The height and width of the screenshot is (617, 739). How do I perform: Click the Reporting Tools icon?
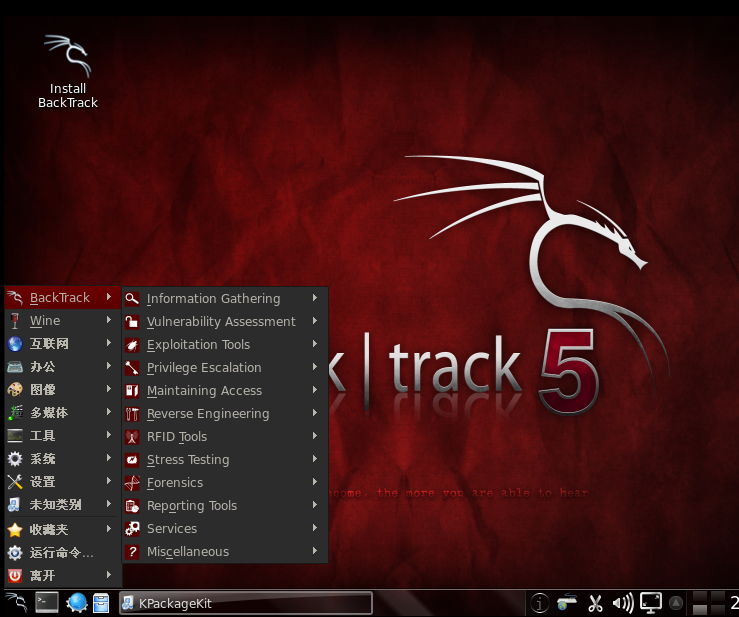132,506
